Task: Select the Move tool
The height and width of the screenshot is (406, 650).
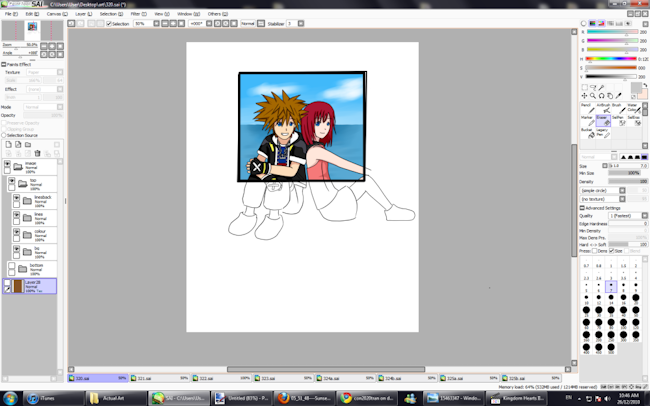Action: (x=585, y=96)
